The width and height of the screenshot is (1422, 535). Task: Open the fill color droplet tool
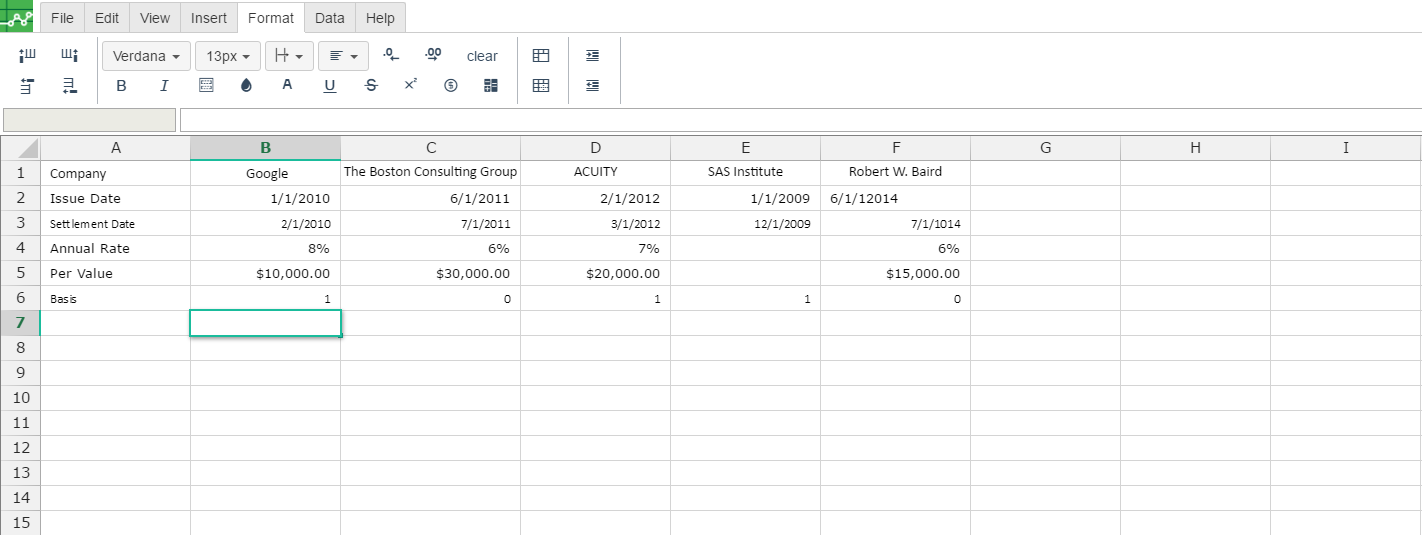point(247,86)
